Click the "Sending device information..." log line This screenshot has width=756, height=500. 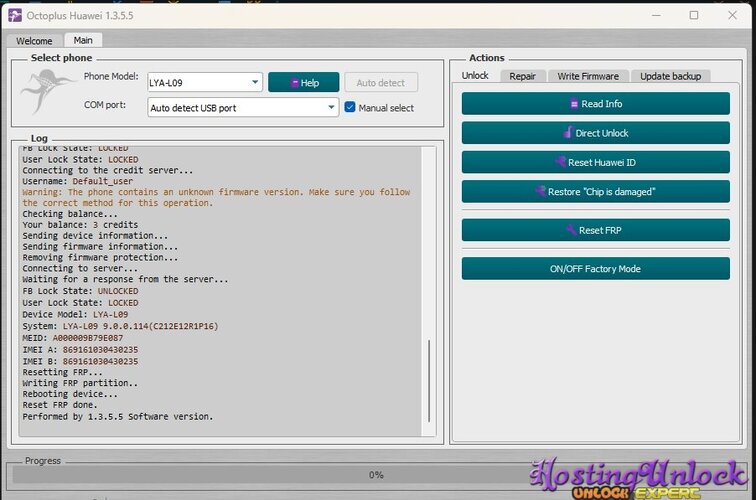click(x=95, y=236)
